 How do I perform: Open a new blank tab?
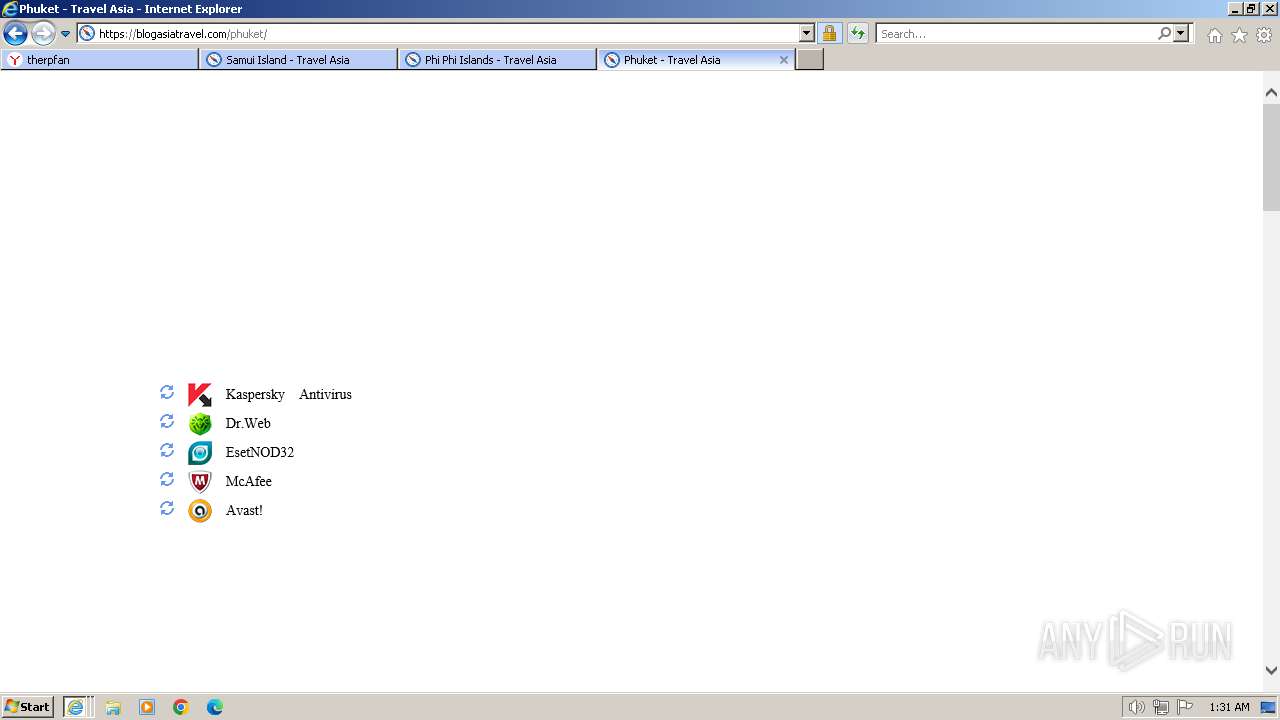coord(809,60)
